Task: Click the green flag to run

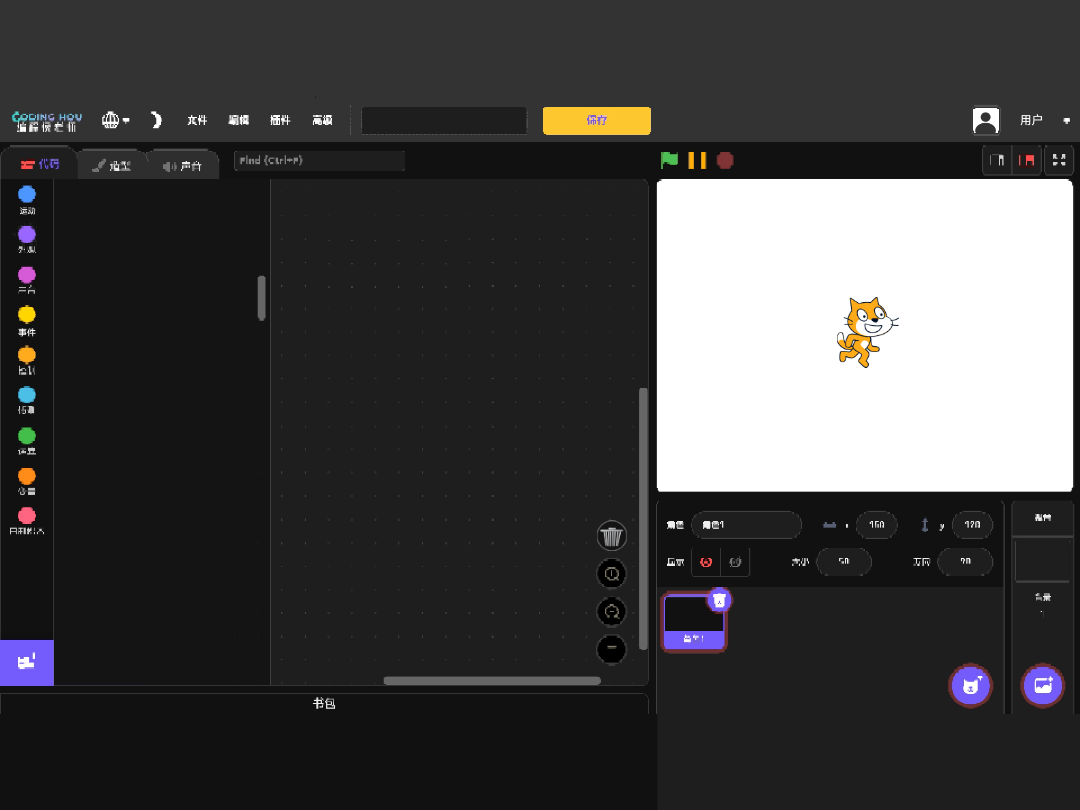Action: point(669,160)
